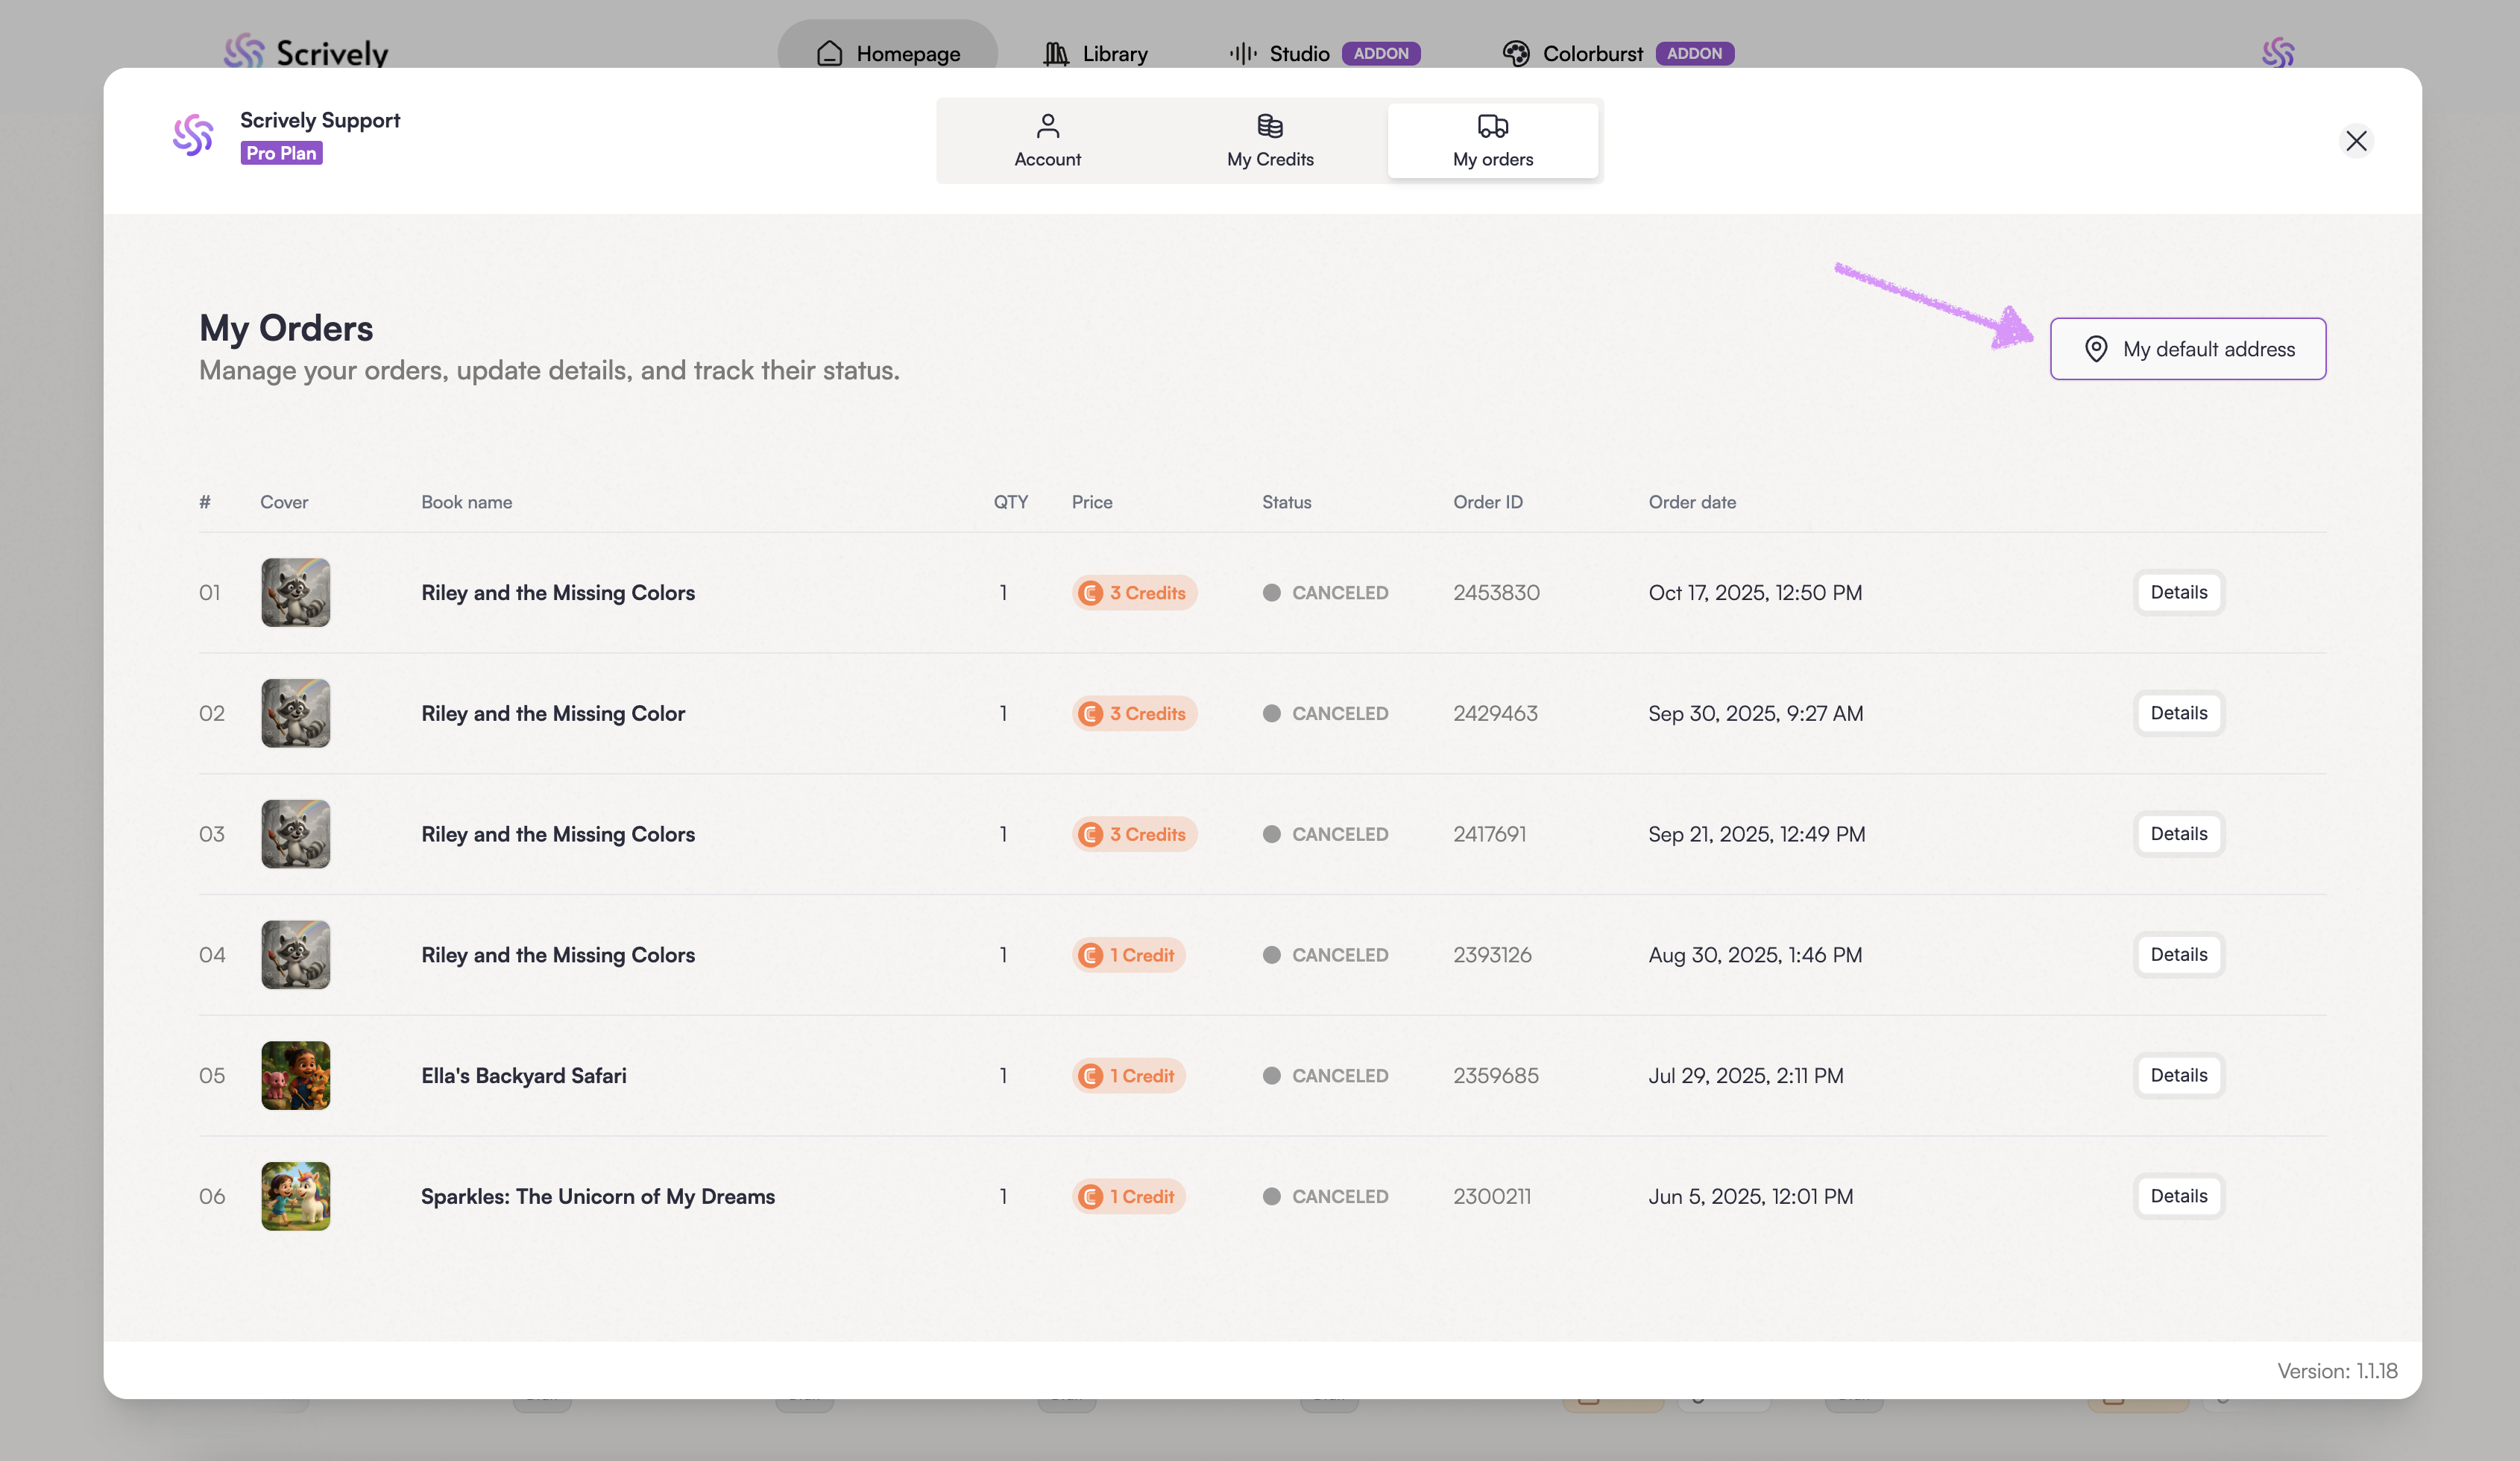Click Details on the Sparkles Unicorn order
Screen dimensions: 2520x1461
point(2178,1197)
